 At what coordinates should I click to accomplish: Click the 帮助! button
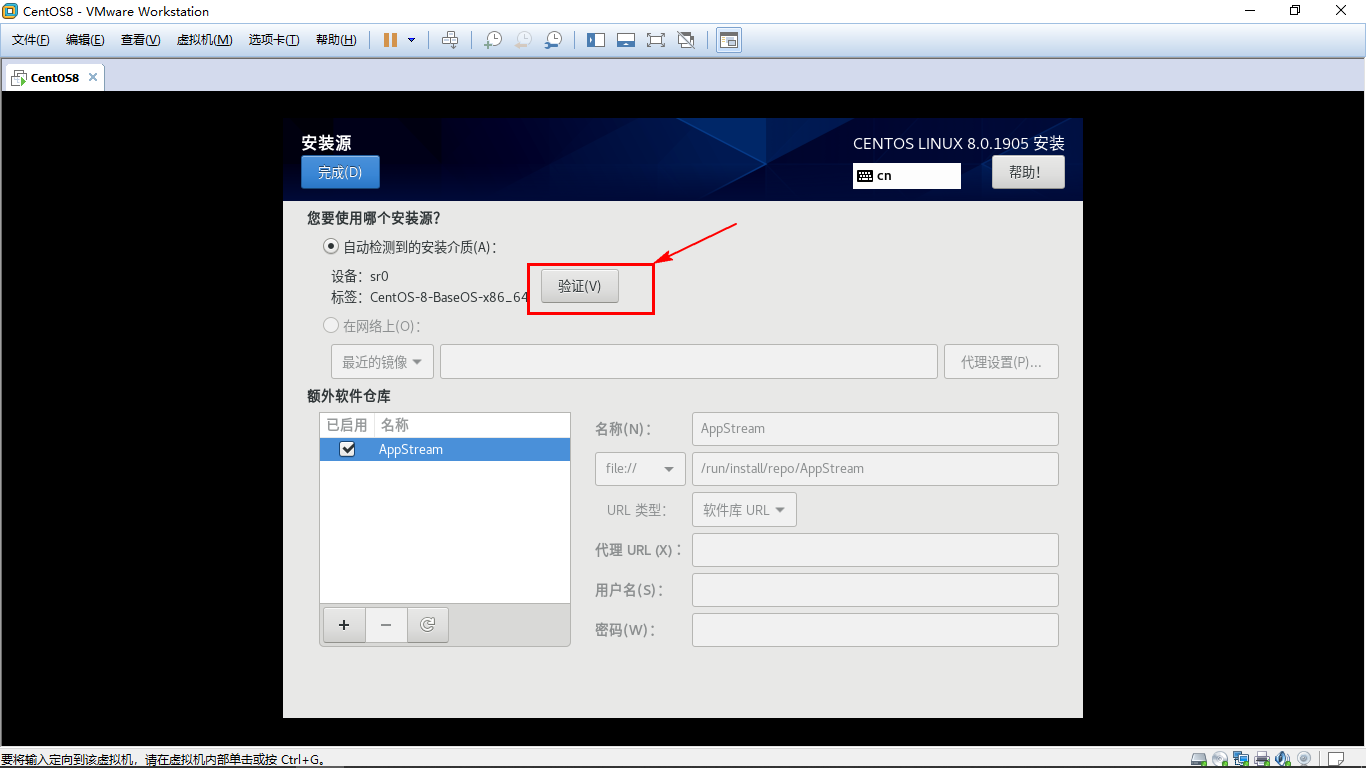tap(1028, 172)
